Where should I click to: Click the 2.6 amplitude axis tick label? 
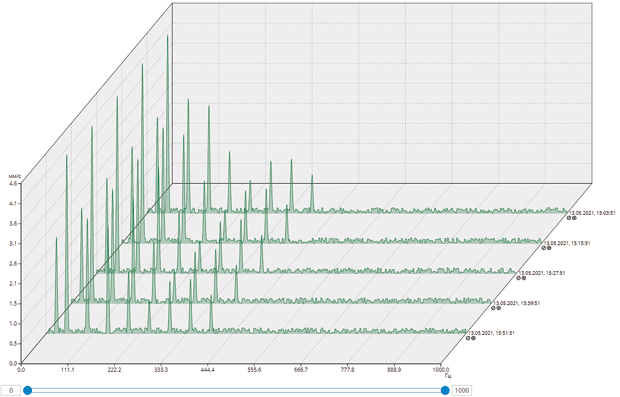[x=13, y=263]
